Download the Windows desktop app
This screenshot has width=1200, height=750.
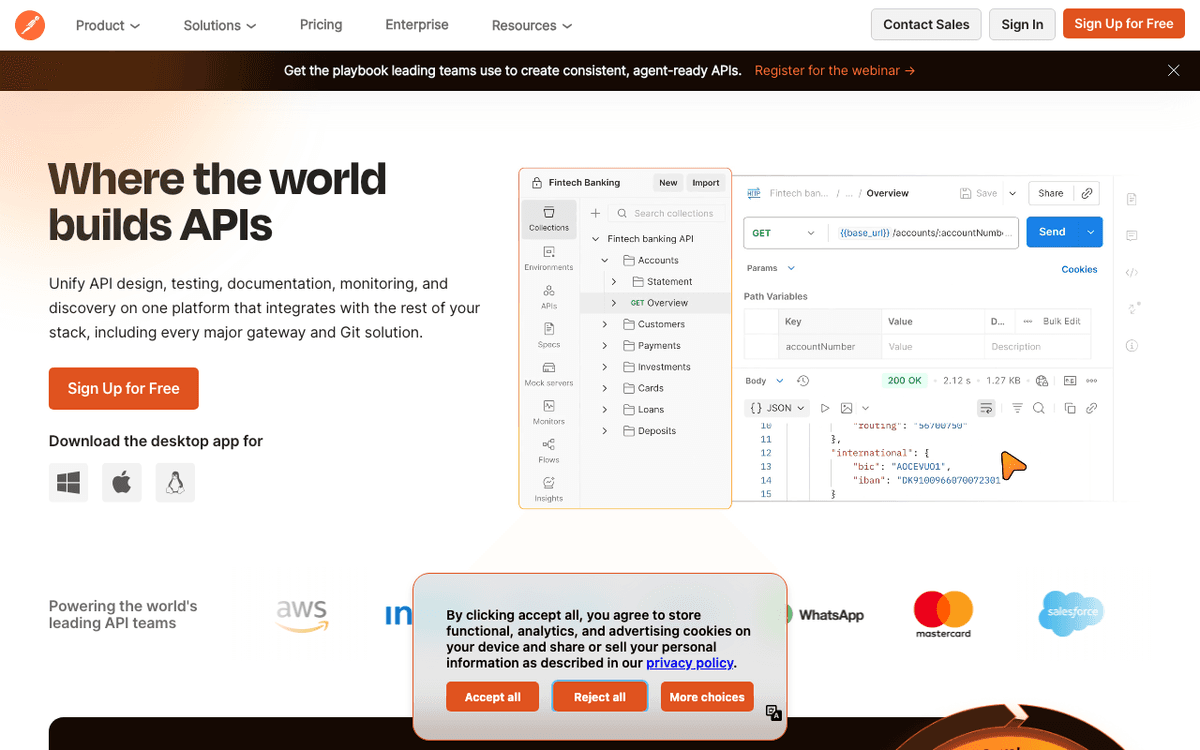(68, 483)
